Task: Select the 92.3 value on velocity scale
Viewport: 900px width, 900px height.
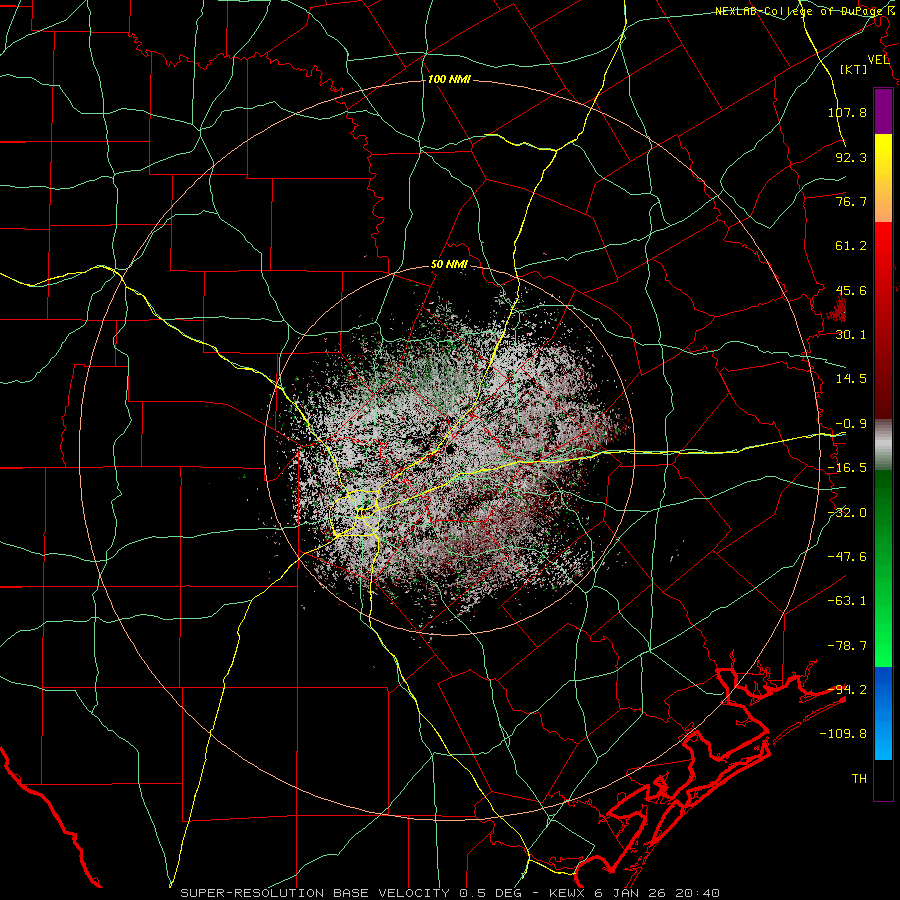Action: (851, 157)
